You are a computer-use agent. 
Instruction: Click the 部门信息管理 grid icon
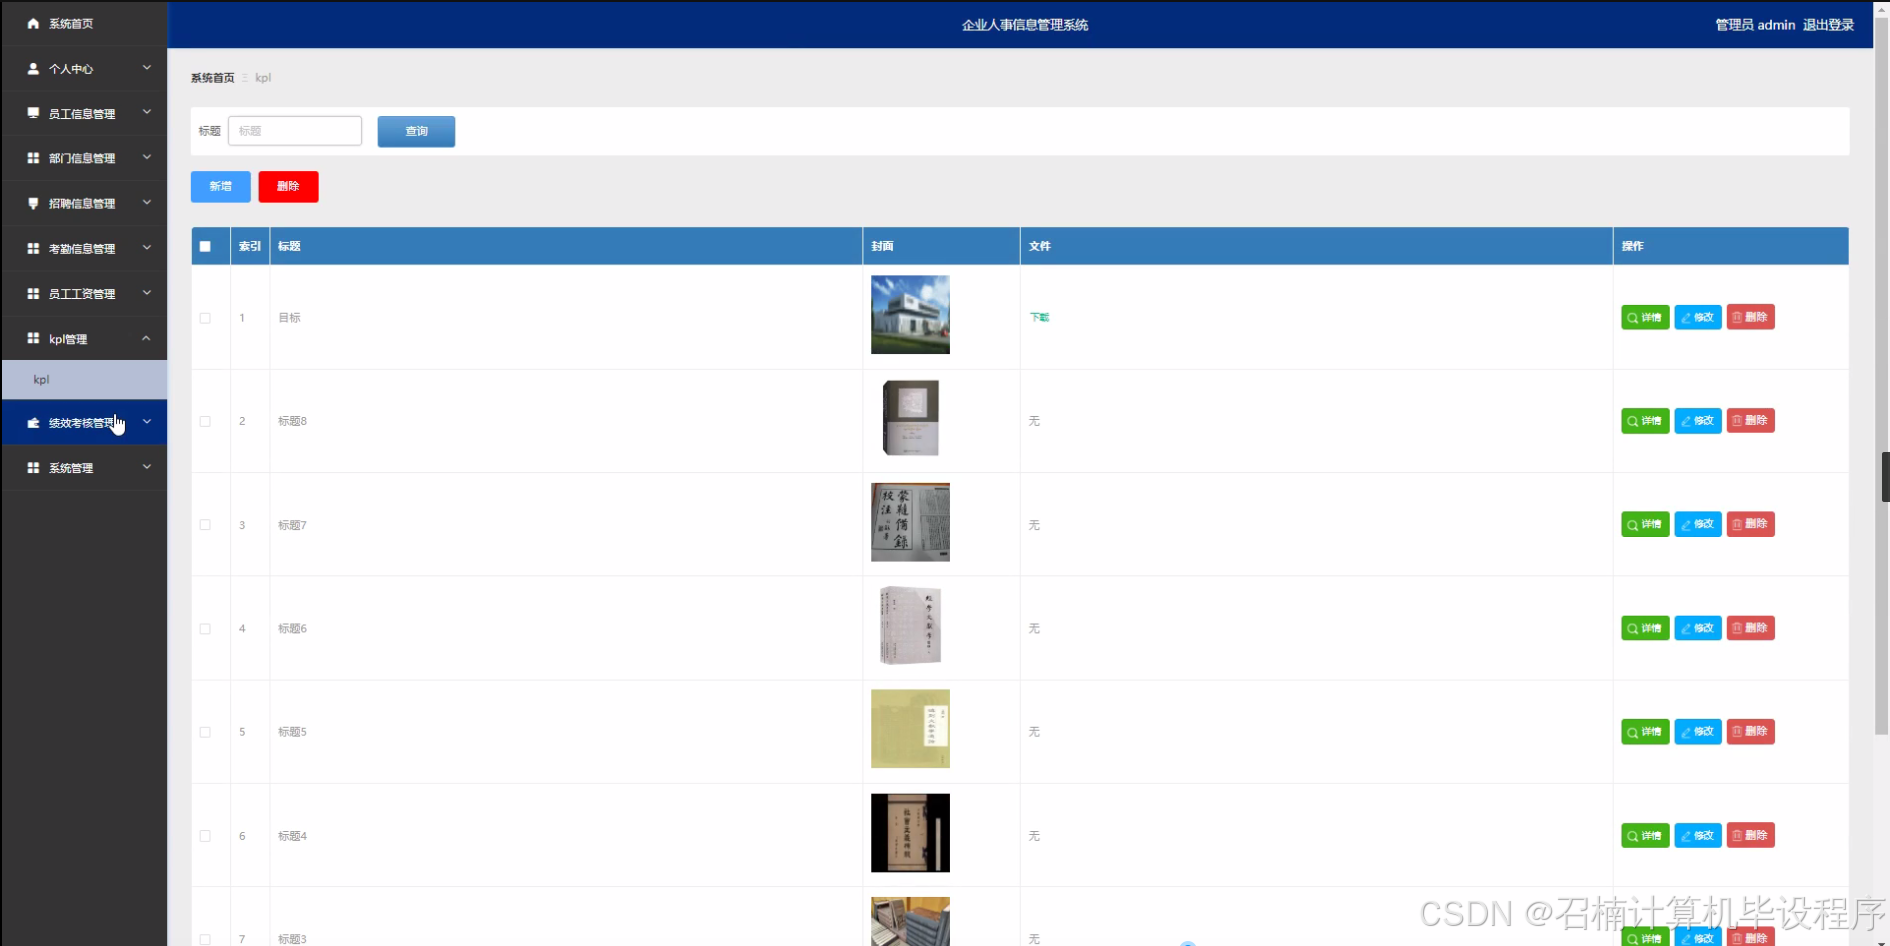click(33, 158)
